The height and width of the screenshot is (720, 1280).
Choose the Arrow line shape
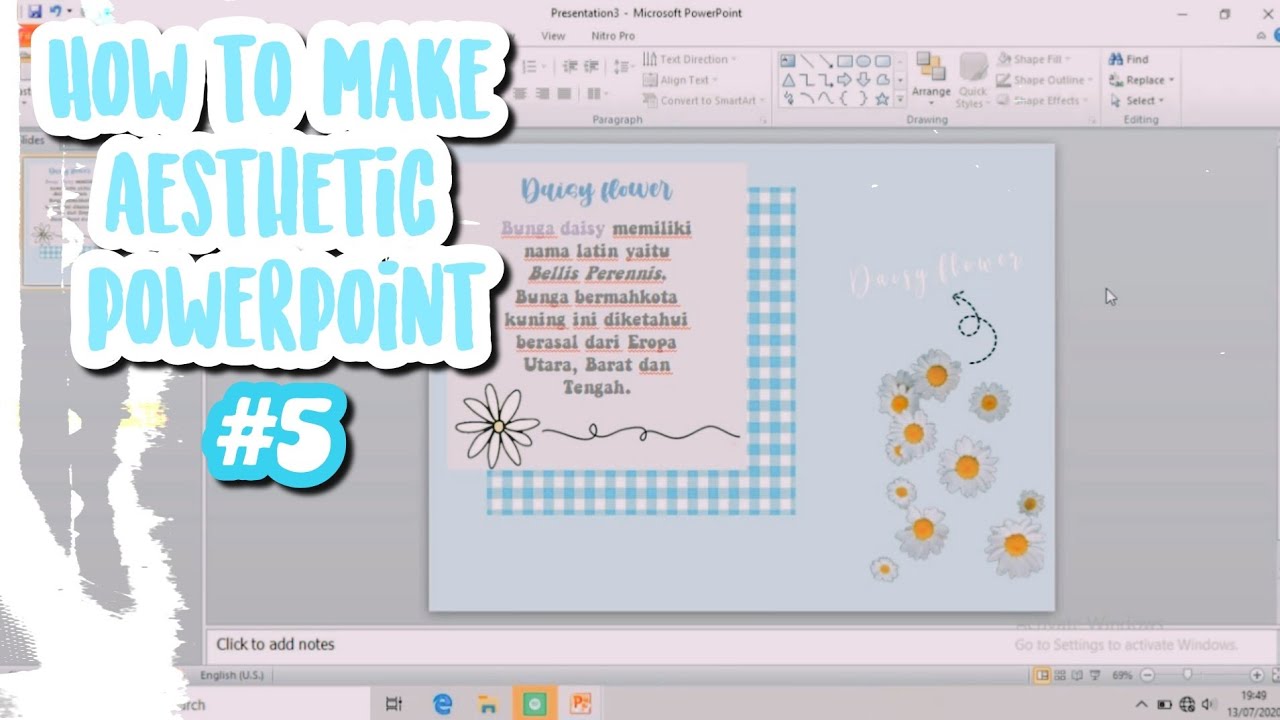[x=826, y=60]
